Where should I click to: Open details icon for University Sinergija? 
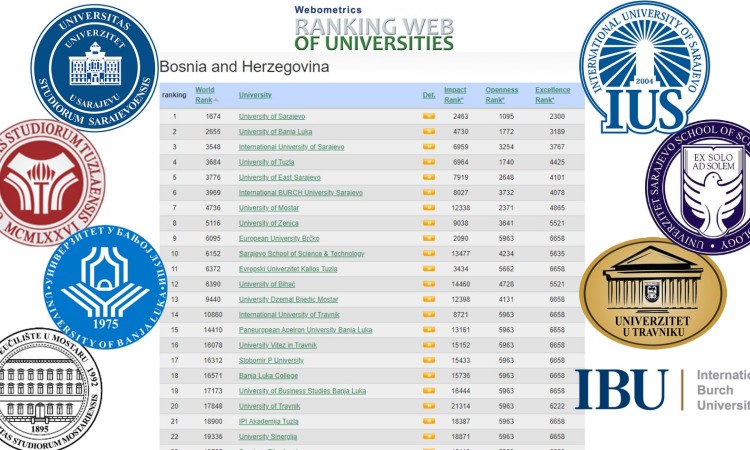[429, 437]
